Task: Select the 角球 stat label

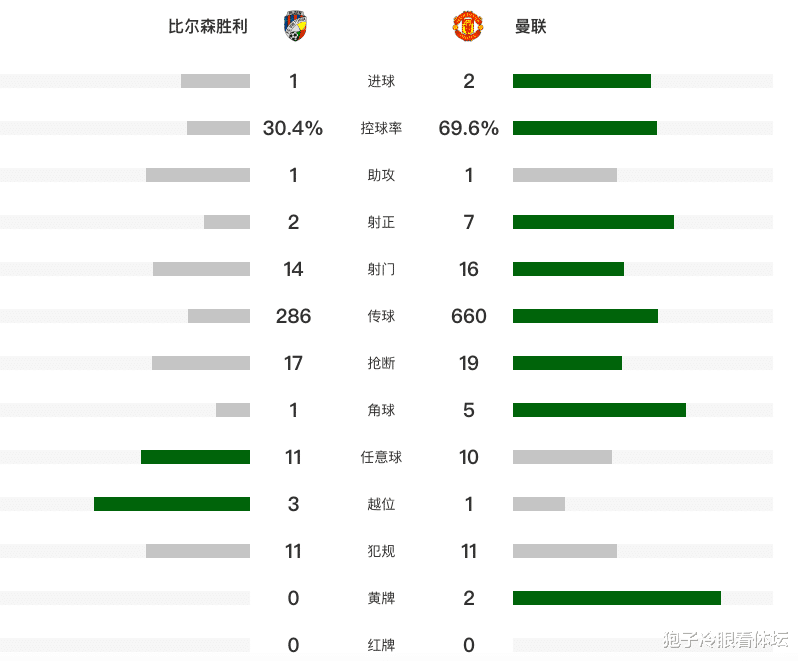Action: [381, 410]
